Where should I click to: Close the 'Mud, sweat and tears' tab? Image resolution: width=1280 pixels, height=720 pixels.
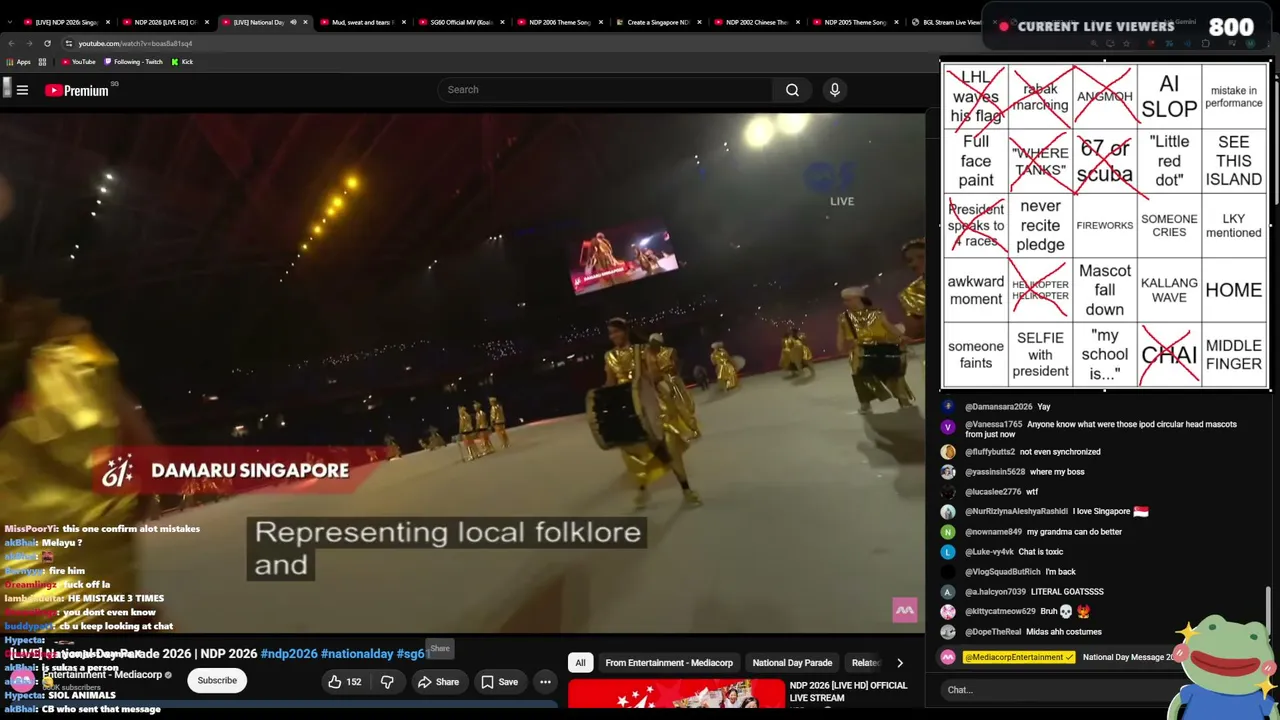[x=403, y=22]
